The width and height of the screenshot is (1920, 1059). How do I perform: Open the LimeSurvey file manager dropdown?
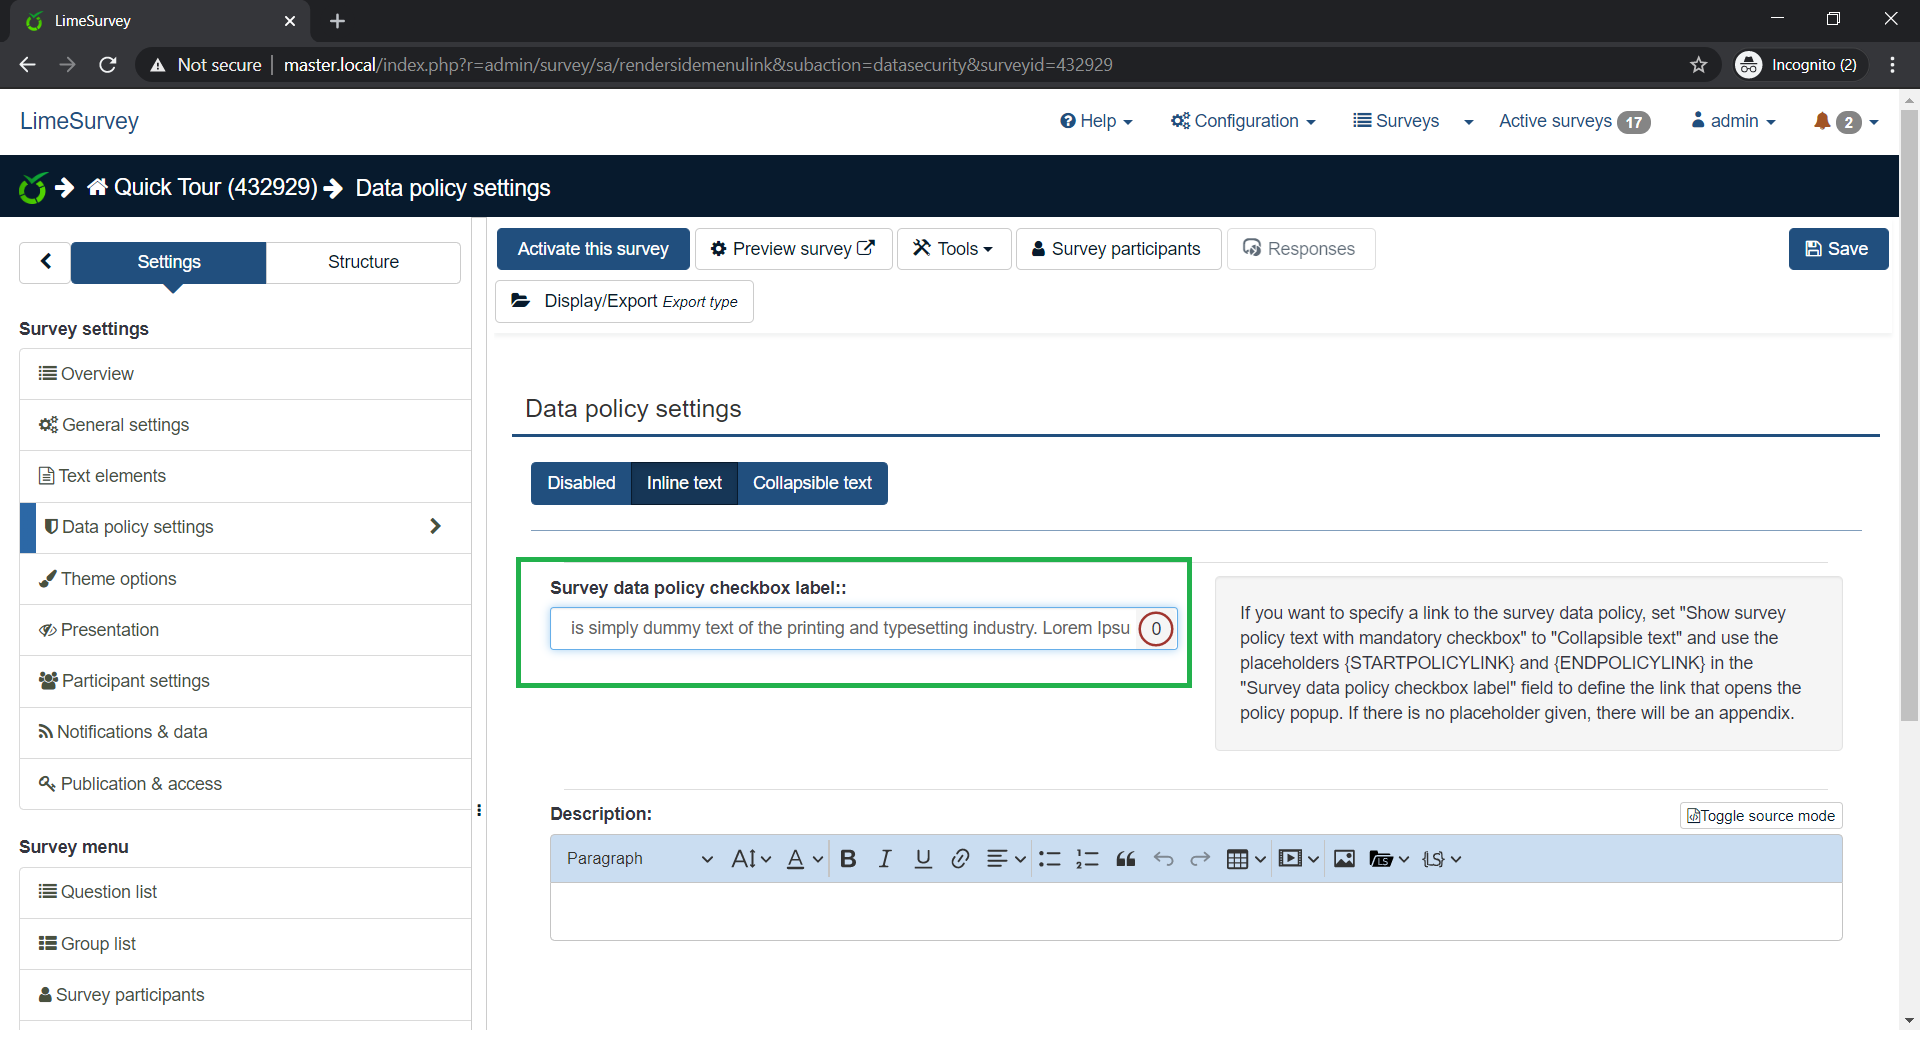tap(1389, 859)
